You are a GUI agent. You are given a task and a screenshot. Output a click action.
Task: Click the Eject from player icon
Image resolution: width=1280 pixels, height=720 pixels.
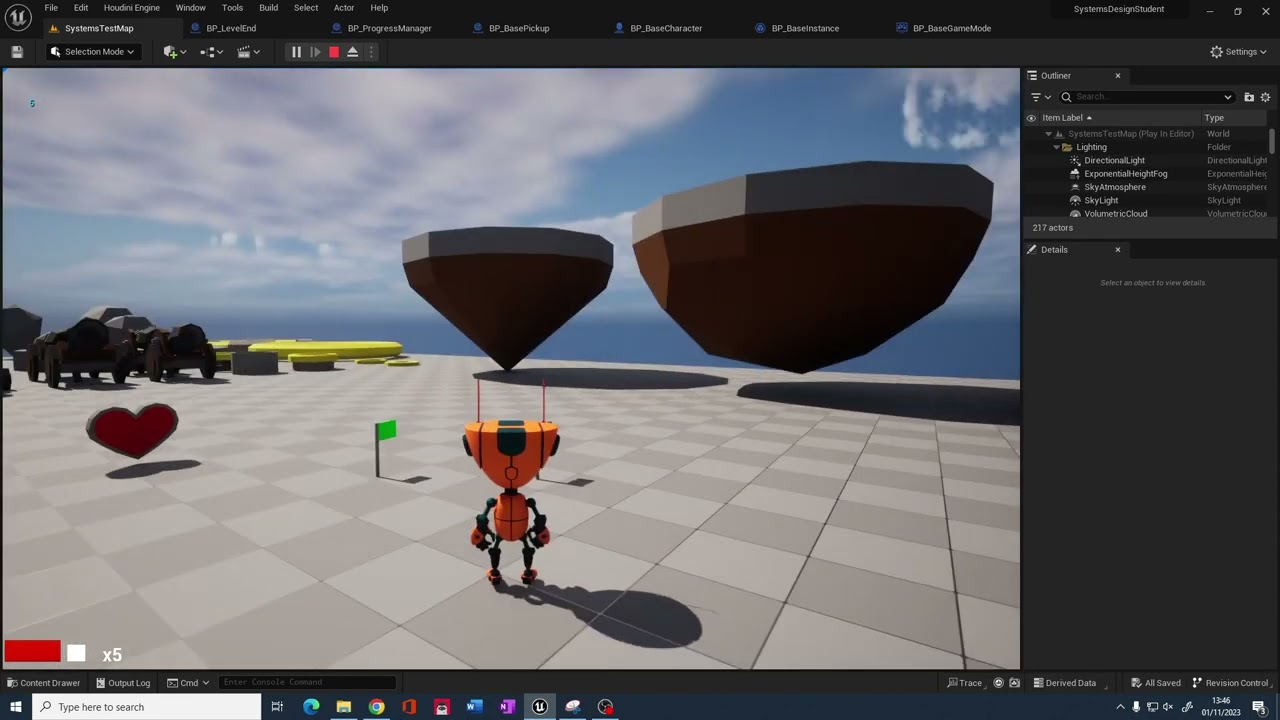(x=353, y=52)
